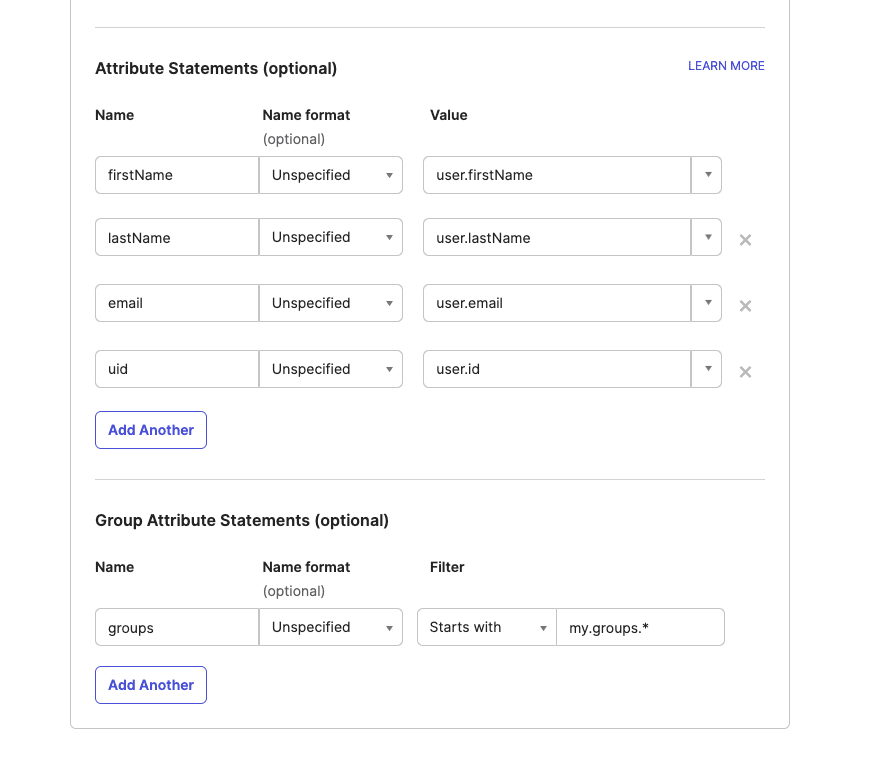
Task: Select the groups name input field
Action: (176, 627)
